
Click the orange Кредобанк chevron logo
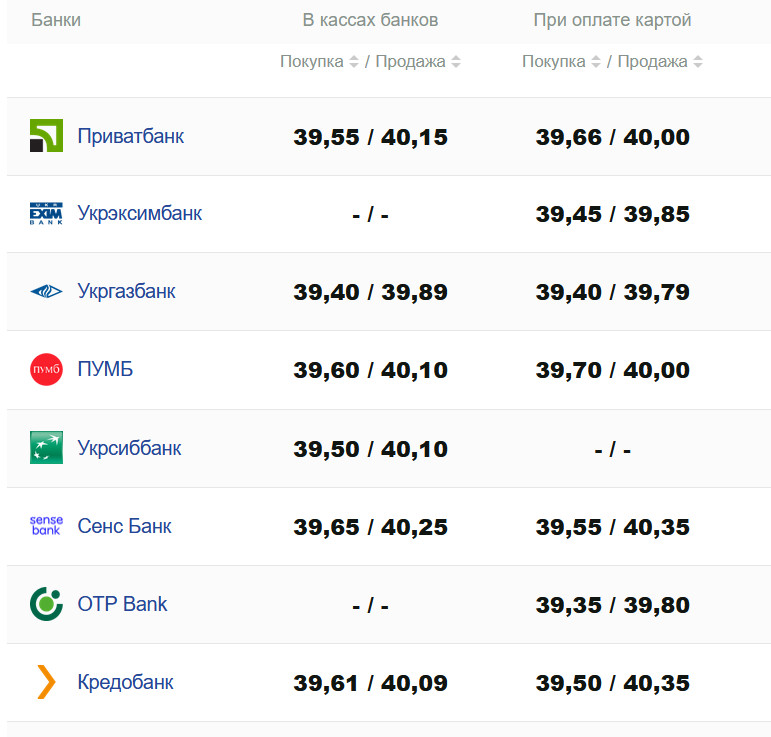[x=46, y=682]
